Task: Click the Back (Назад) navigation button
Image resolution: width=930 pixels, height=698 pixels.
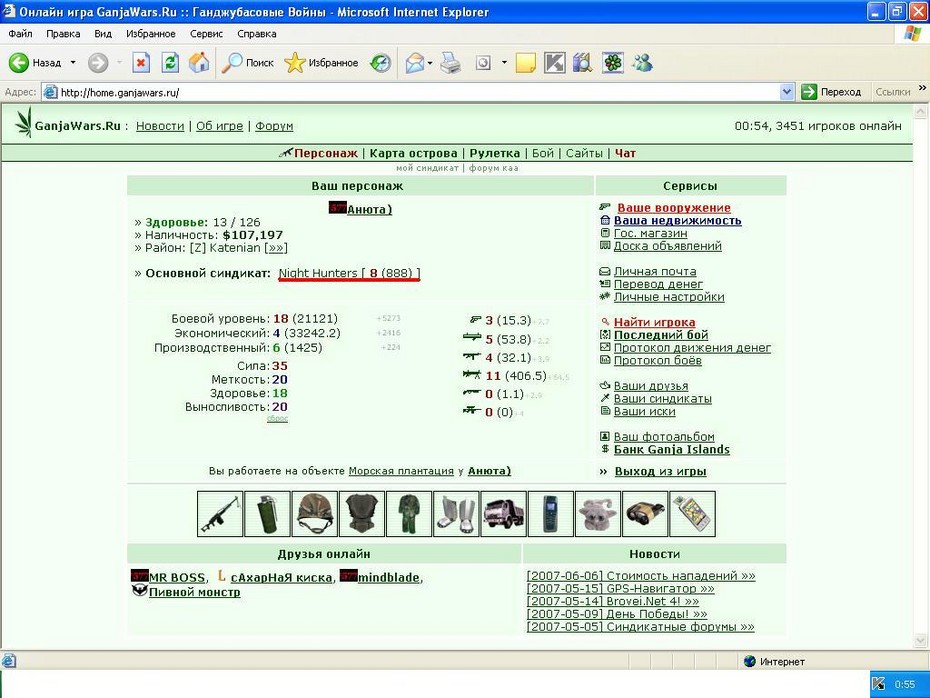Action: 35,62
